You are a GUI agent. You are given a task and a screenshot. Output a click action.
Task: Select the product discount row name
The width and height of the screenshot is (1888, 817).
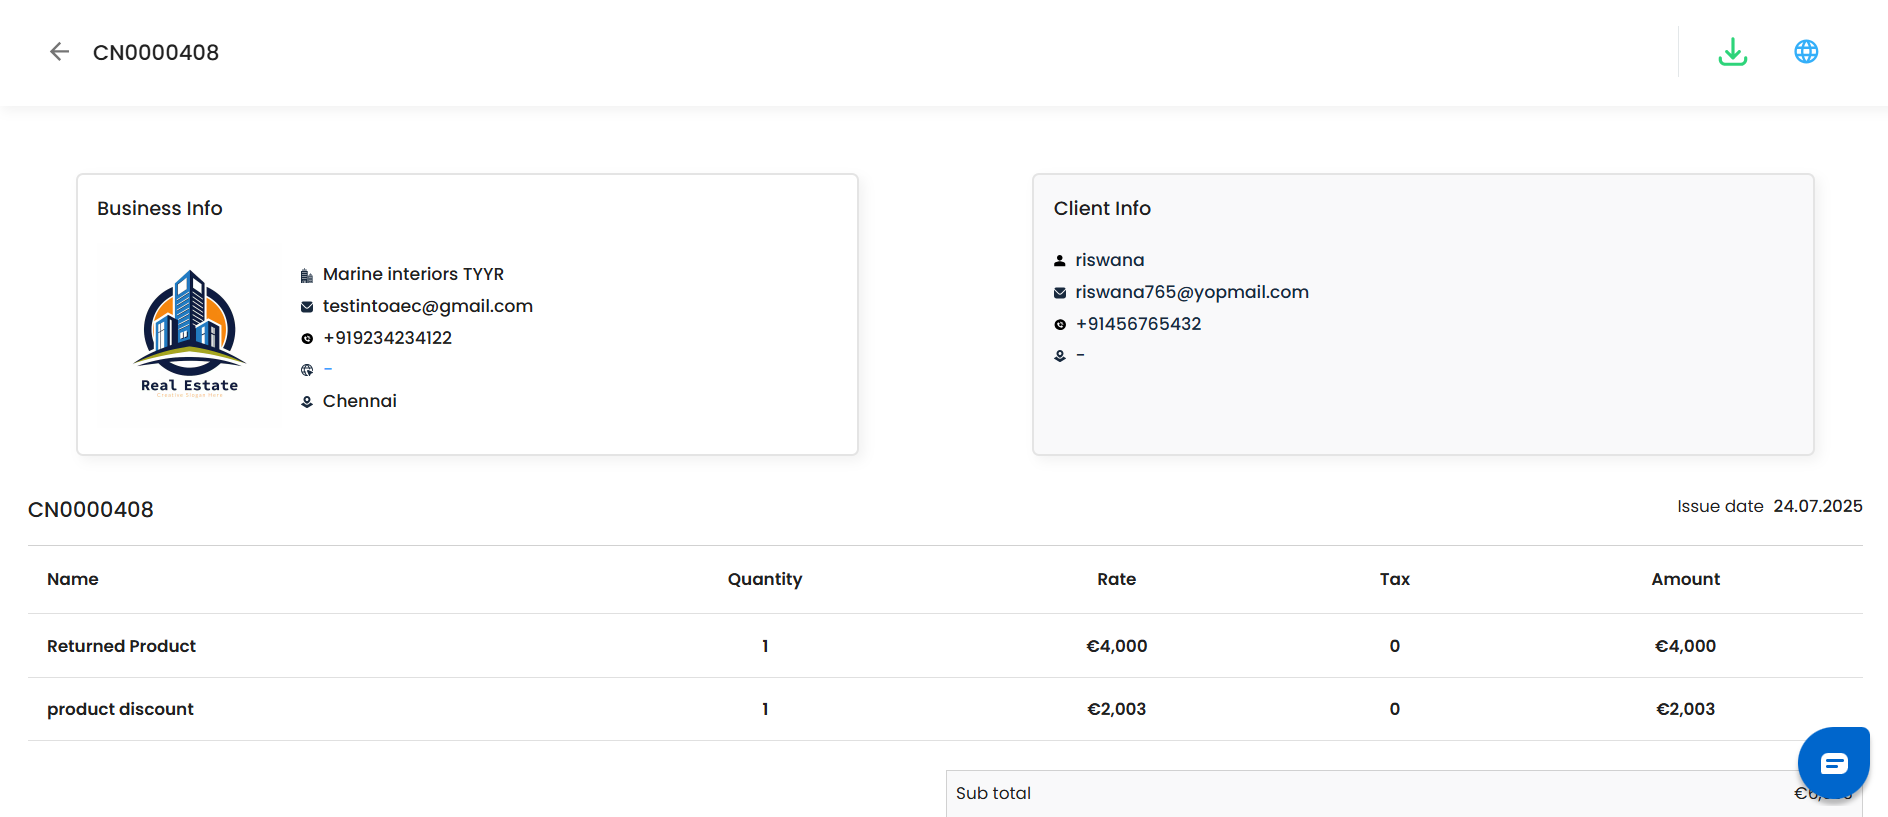pos(120,709)
